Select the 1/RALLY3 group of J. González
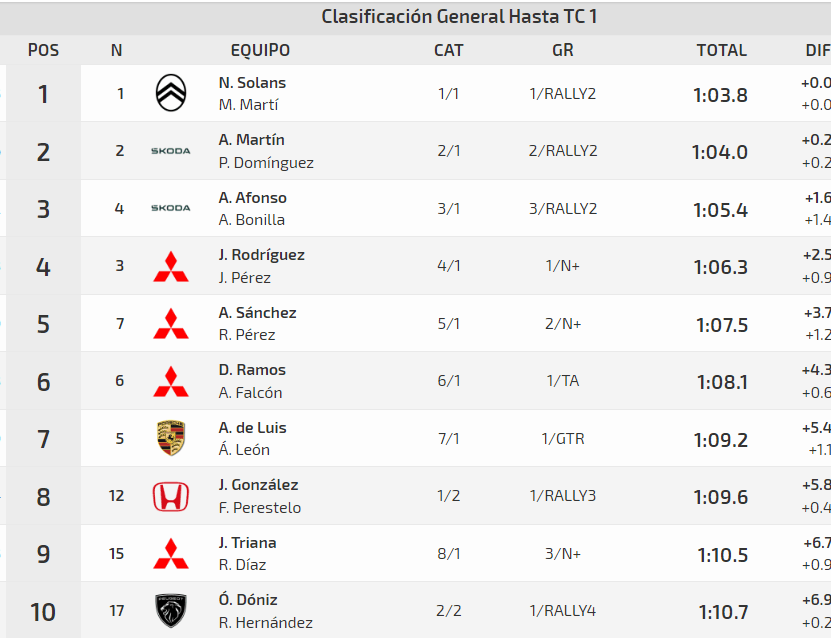 pyautogui.click(x=563, y=496)
